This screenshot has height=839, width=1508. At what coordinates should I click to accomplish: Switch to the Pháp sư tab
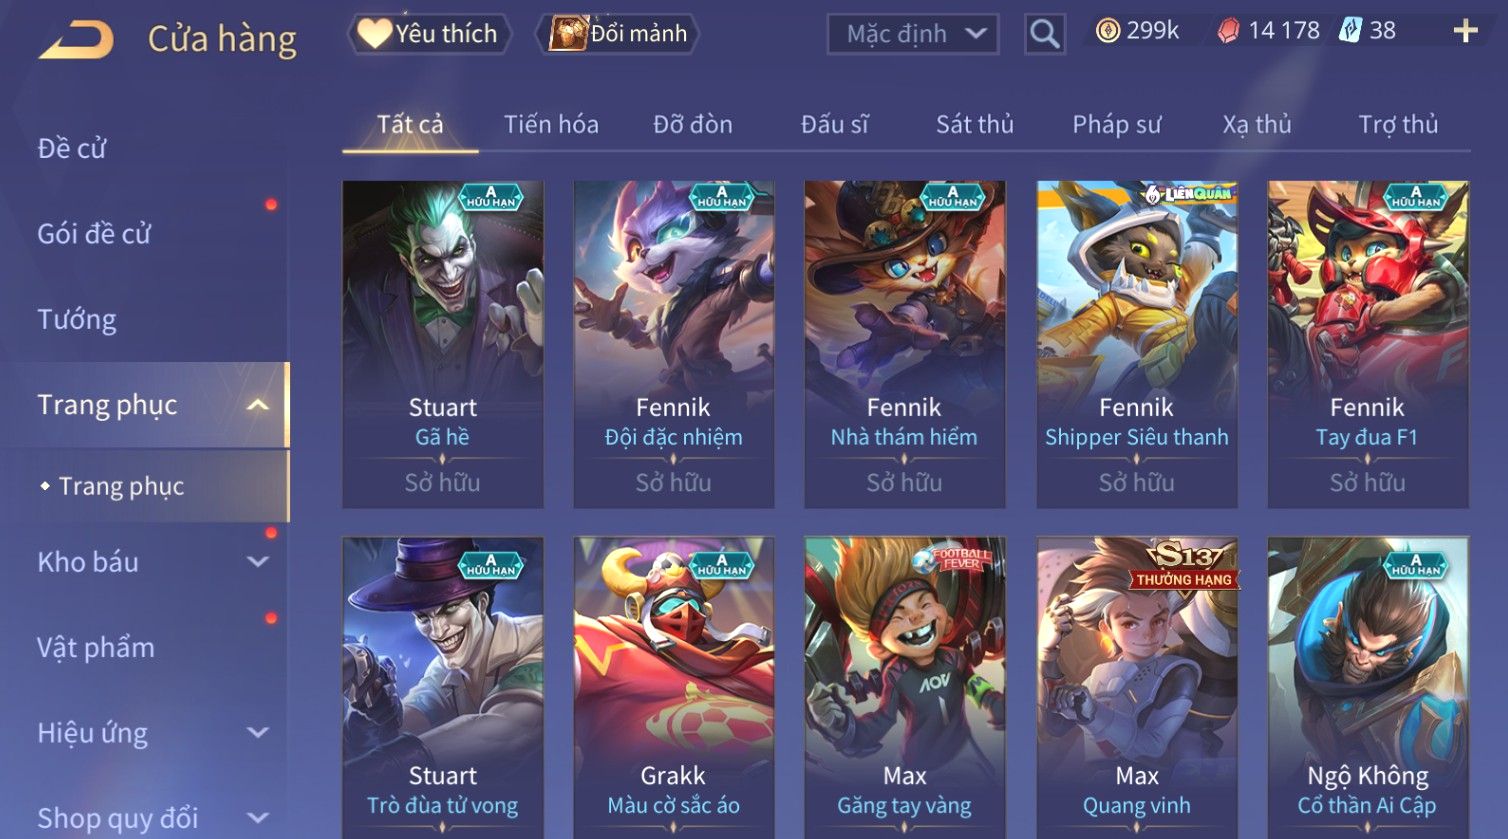(1117, 124)
